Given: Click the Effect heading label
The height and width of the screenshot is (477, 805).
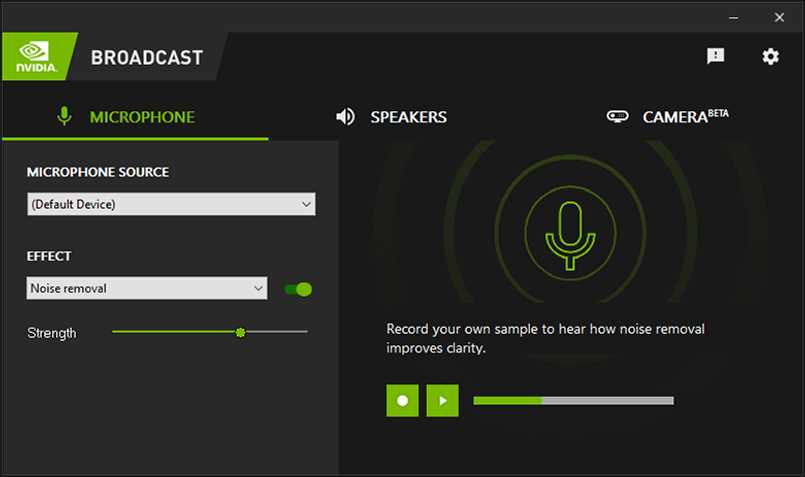Looking at the screenshot, I should click(x=49, y=256).
